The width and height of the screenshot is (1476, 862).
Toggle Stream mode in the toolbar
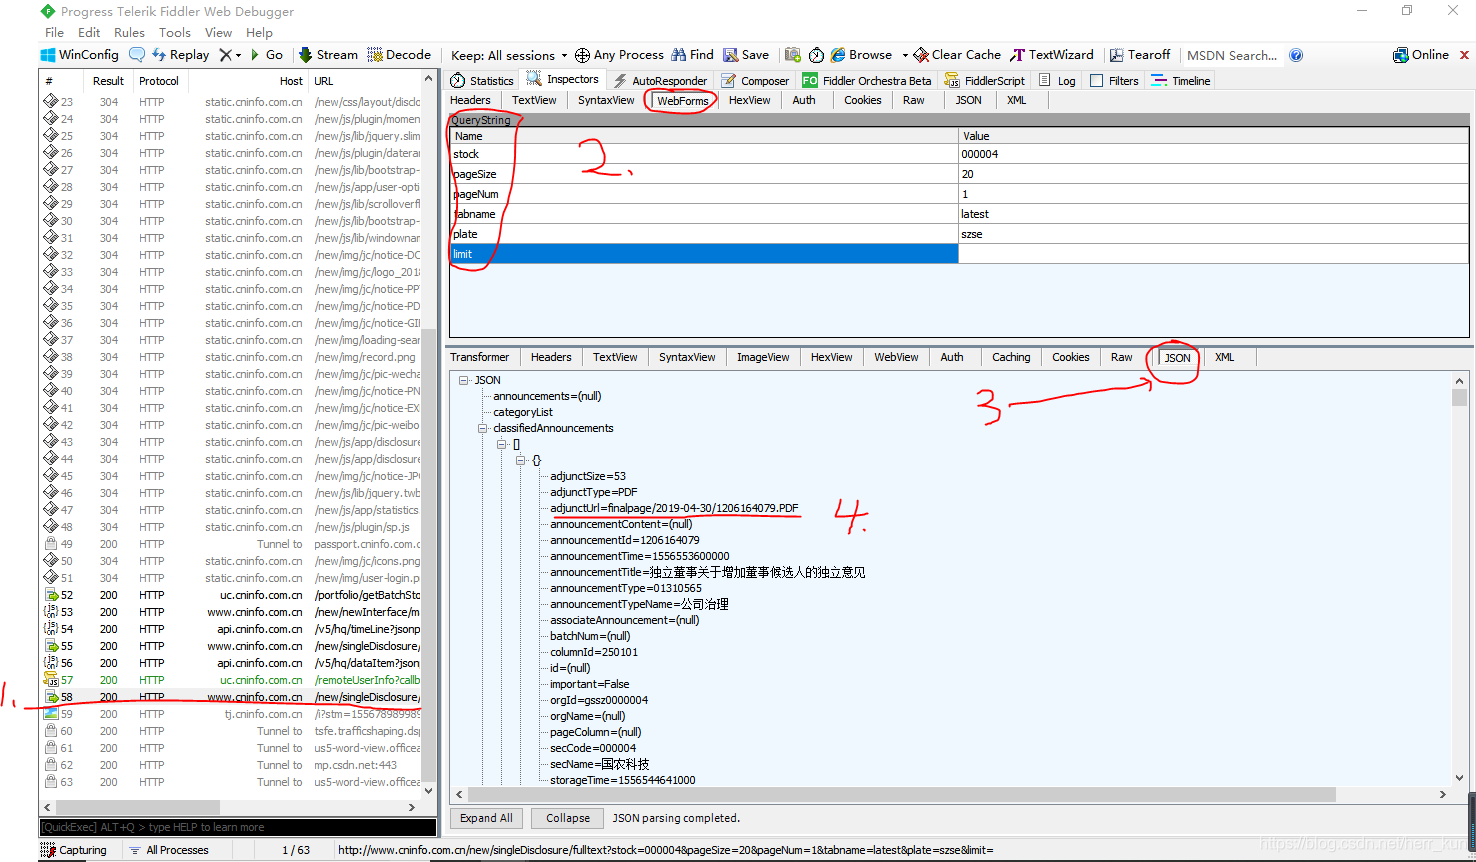(x=328, y=55)
